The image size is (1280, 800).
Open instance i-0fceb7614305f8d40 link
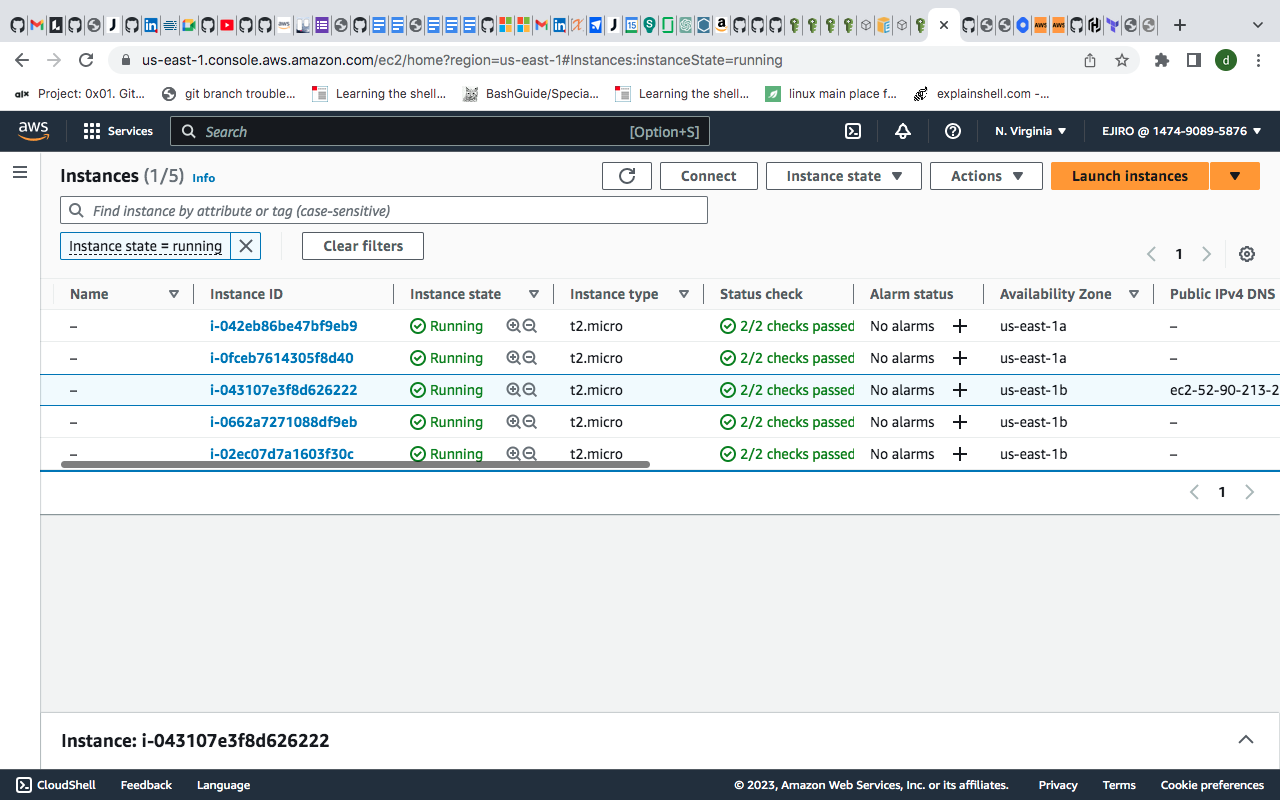tap(281, 358)
